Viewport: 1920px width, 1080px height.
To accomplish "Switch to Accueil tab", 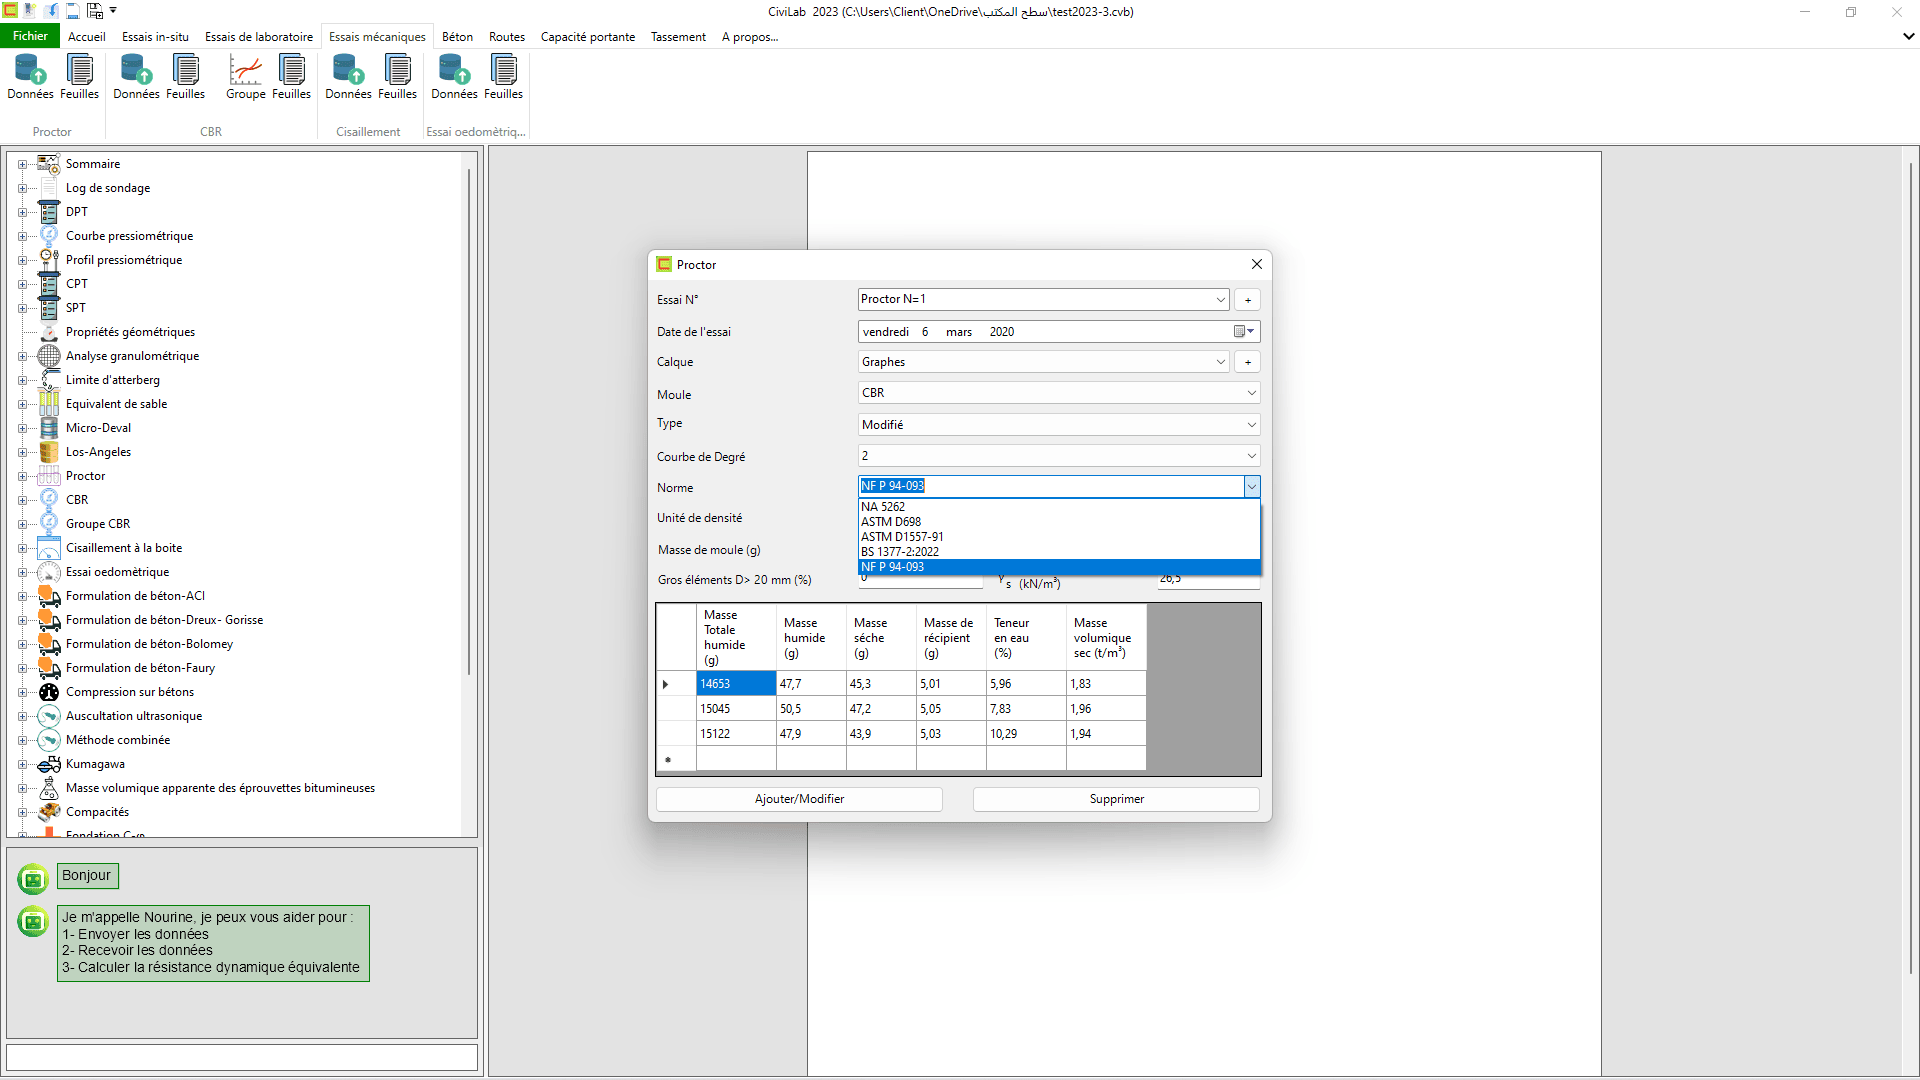I will tap(86, 37).
